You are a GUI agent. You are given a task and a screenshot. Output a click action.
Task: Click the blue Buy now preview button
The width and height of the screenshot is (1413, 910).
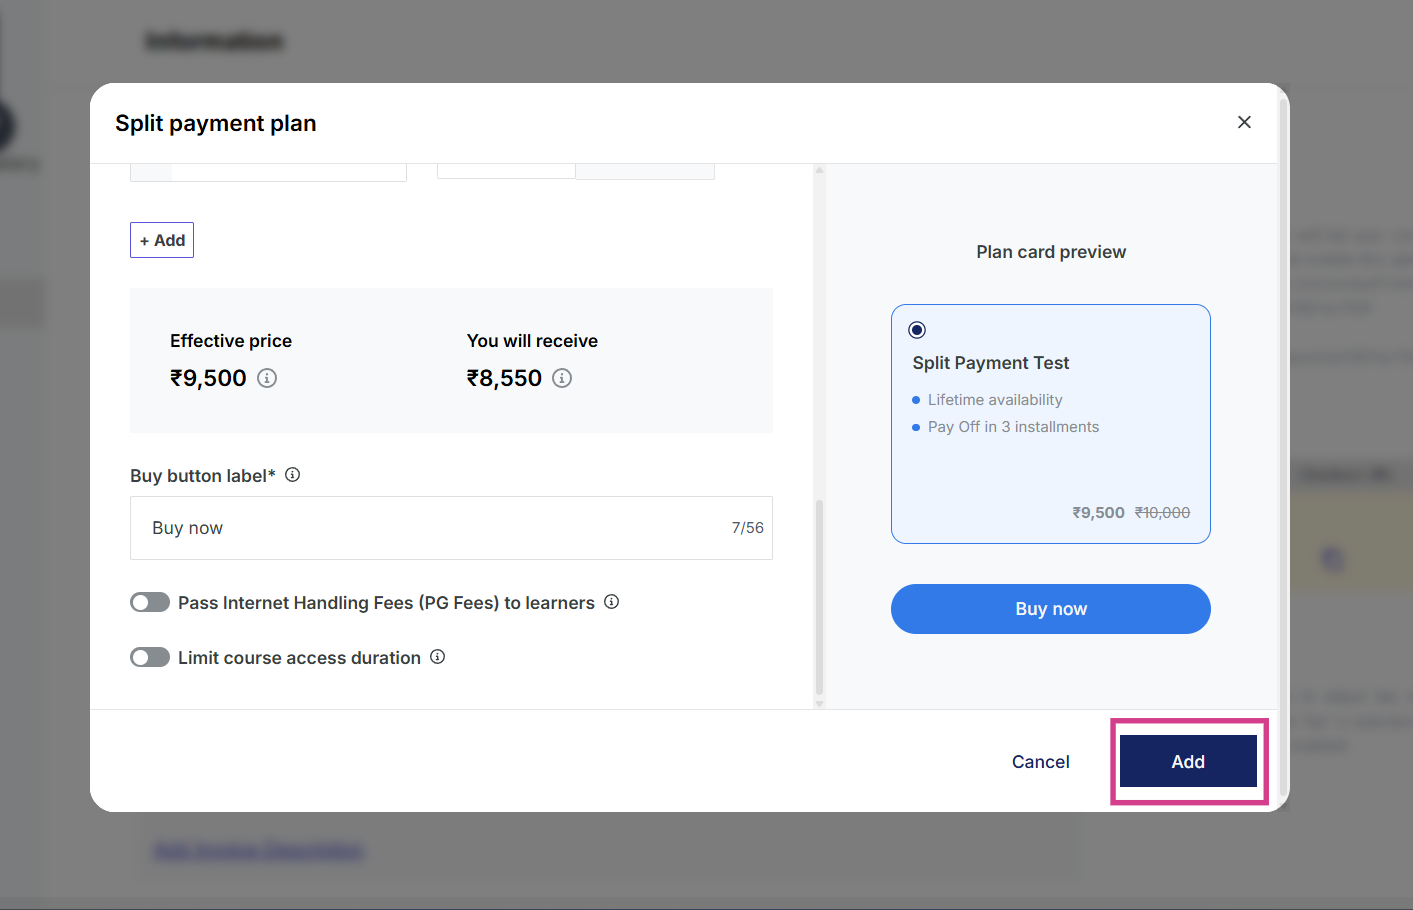coord(1050,609)
